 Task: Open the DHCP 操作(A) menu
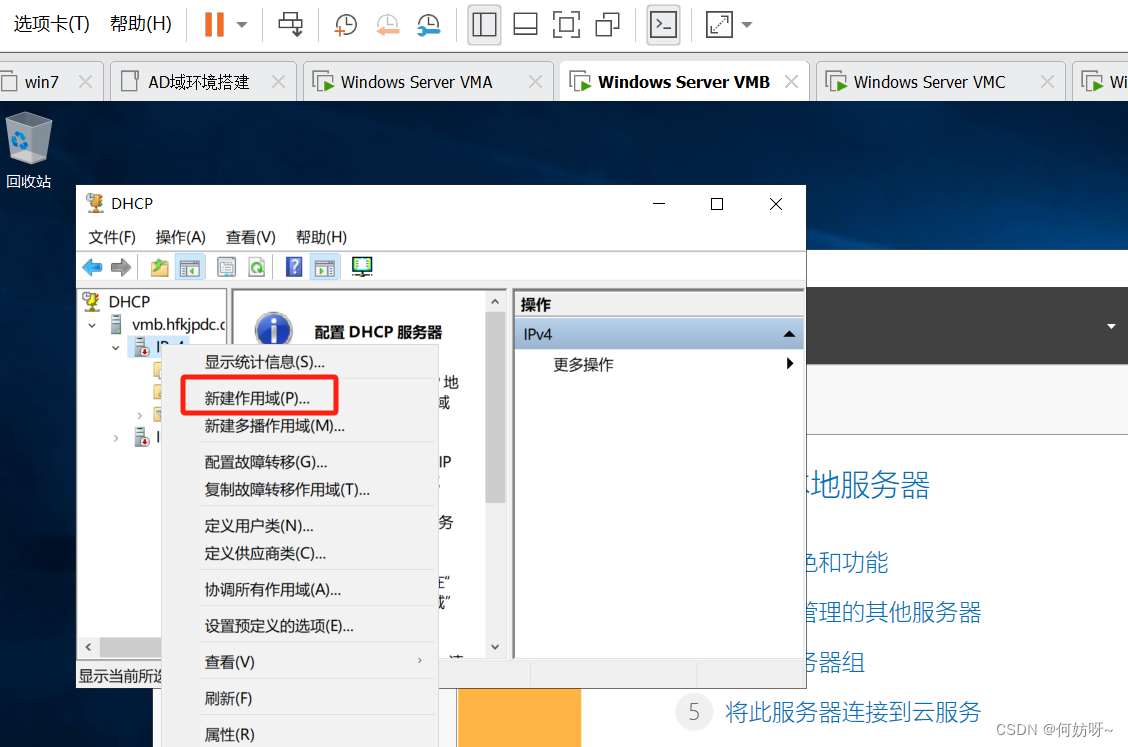pyautogui.click(x=181, y=237)
